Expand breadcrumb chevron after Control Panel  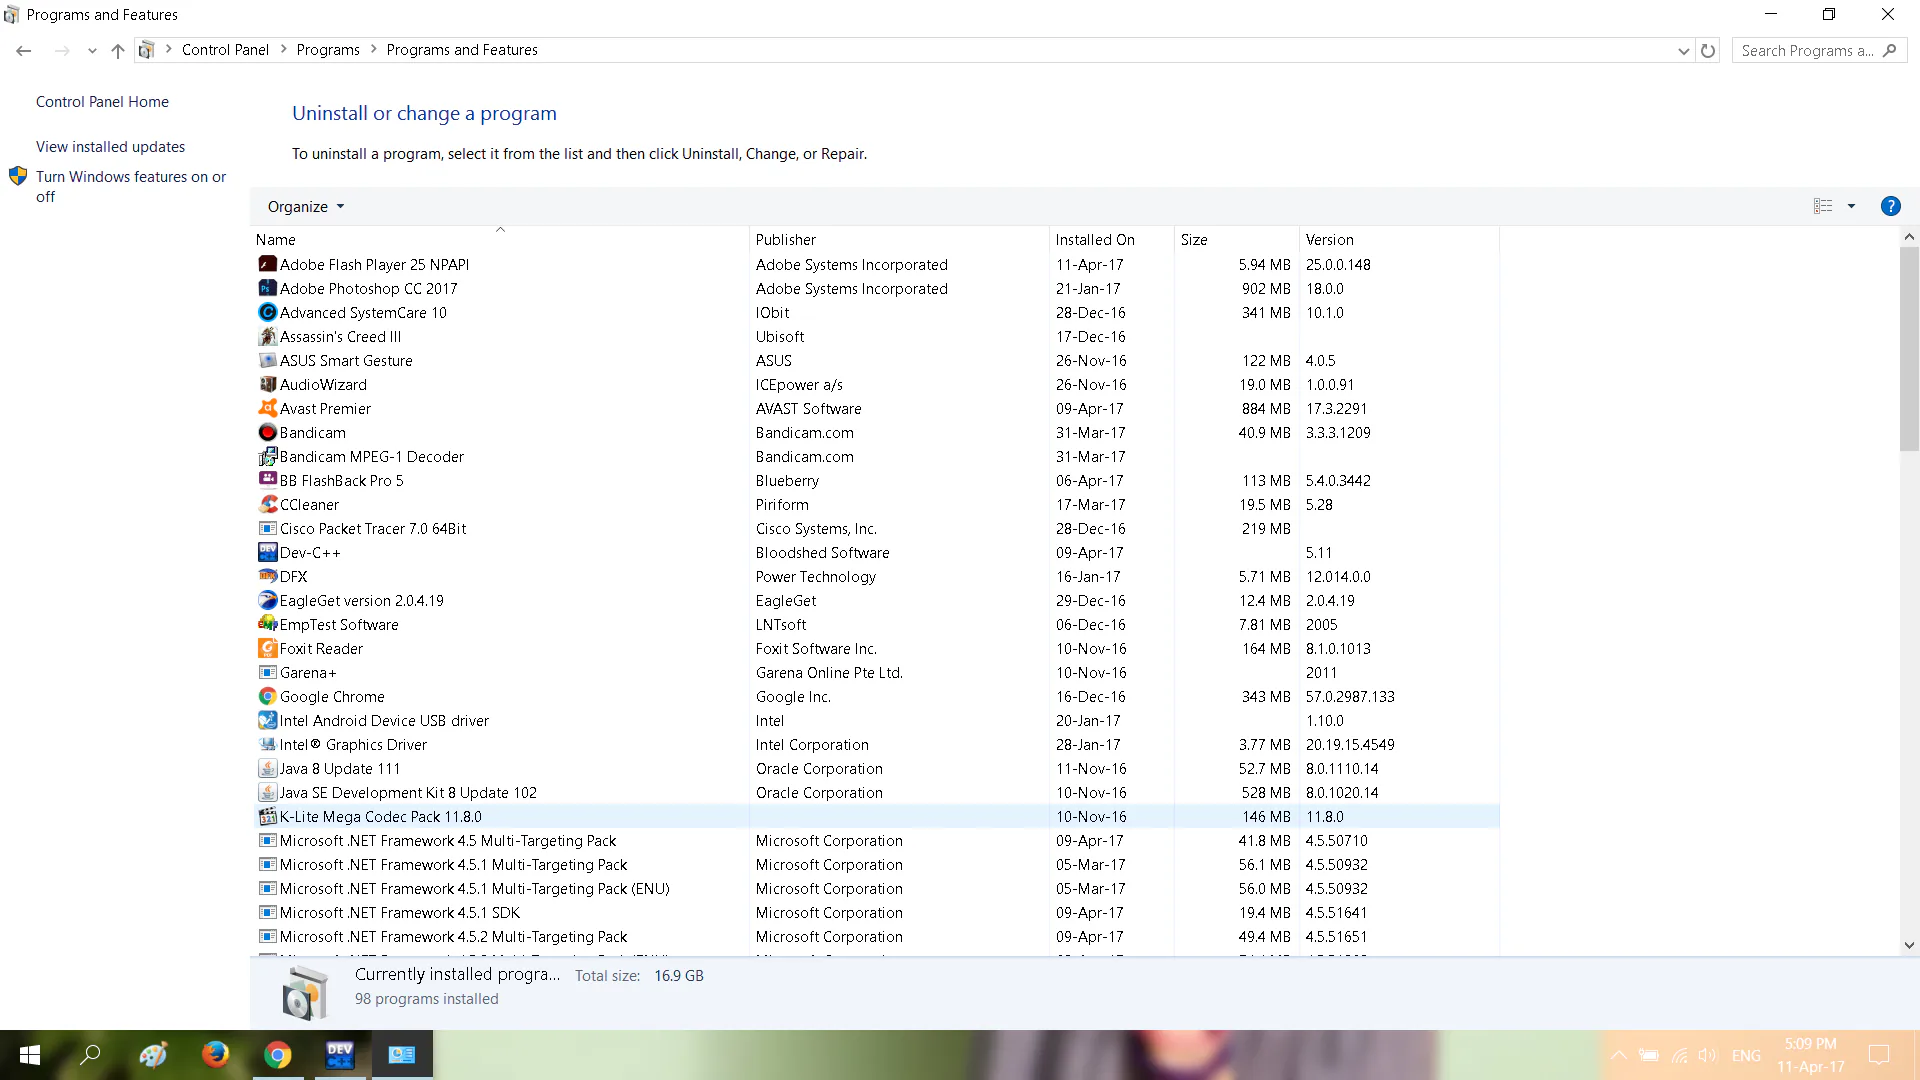(x=284, y=49)
